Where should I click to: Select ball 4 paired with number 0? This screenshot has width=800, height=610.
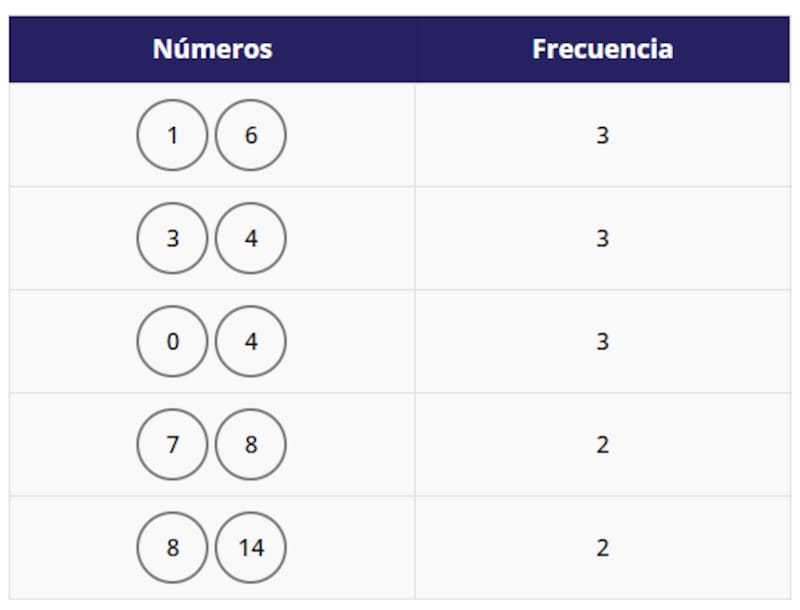tap(251, 341)
